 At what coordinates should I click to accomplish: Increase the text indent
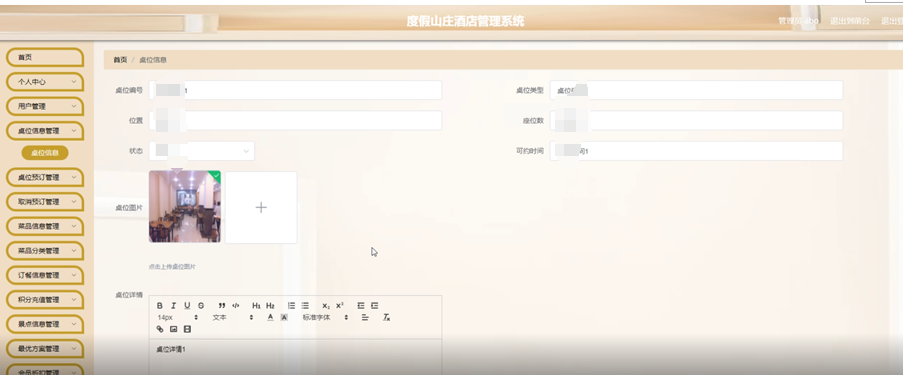tap(375, 306)
